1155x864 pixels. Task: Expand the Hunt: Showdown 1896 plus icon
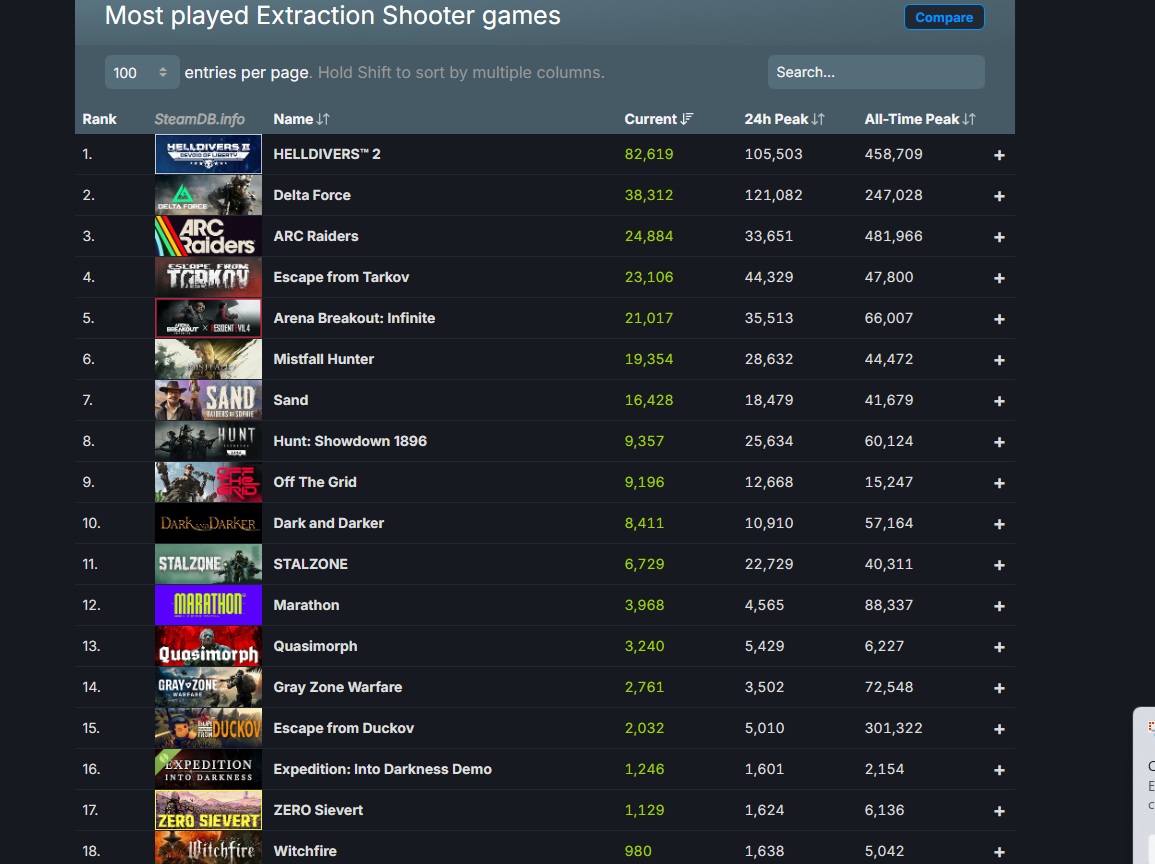pyautogui.click(x=999, y=442)
